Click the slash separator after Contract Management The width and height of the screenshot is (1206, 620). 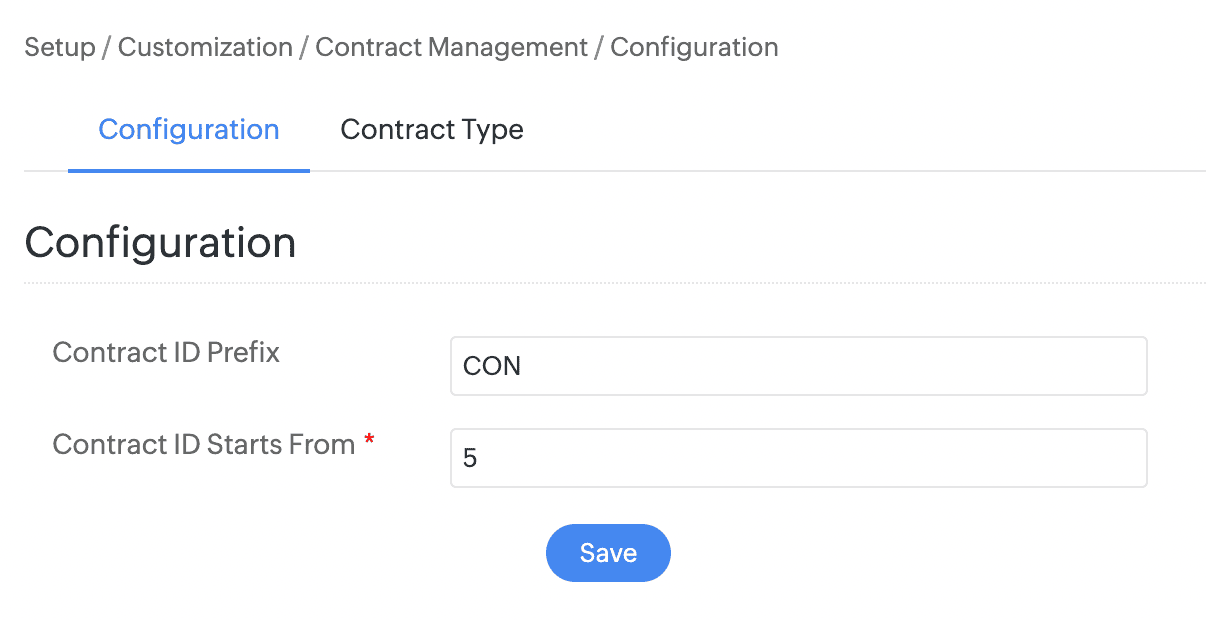(x=599, y=47)
